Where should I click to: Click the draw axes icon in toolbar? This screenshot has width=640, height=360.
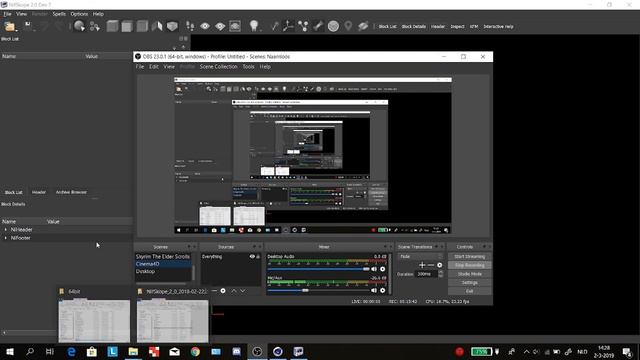point(288,26)
